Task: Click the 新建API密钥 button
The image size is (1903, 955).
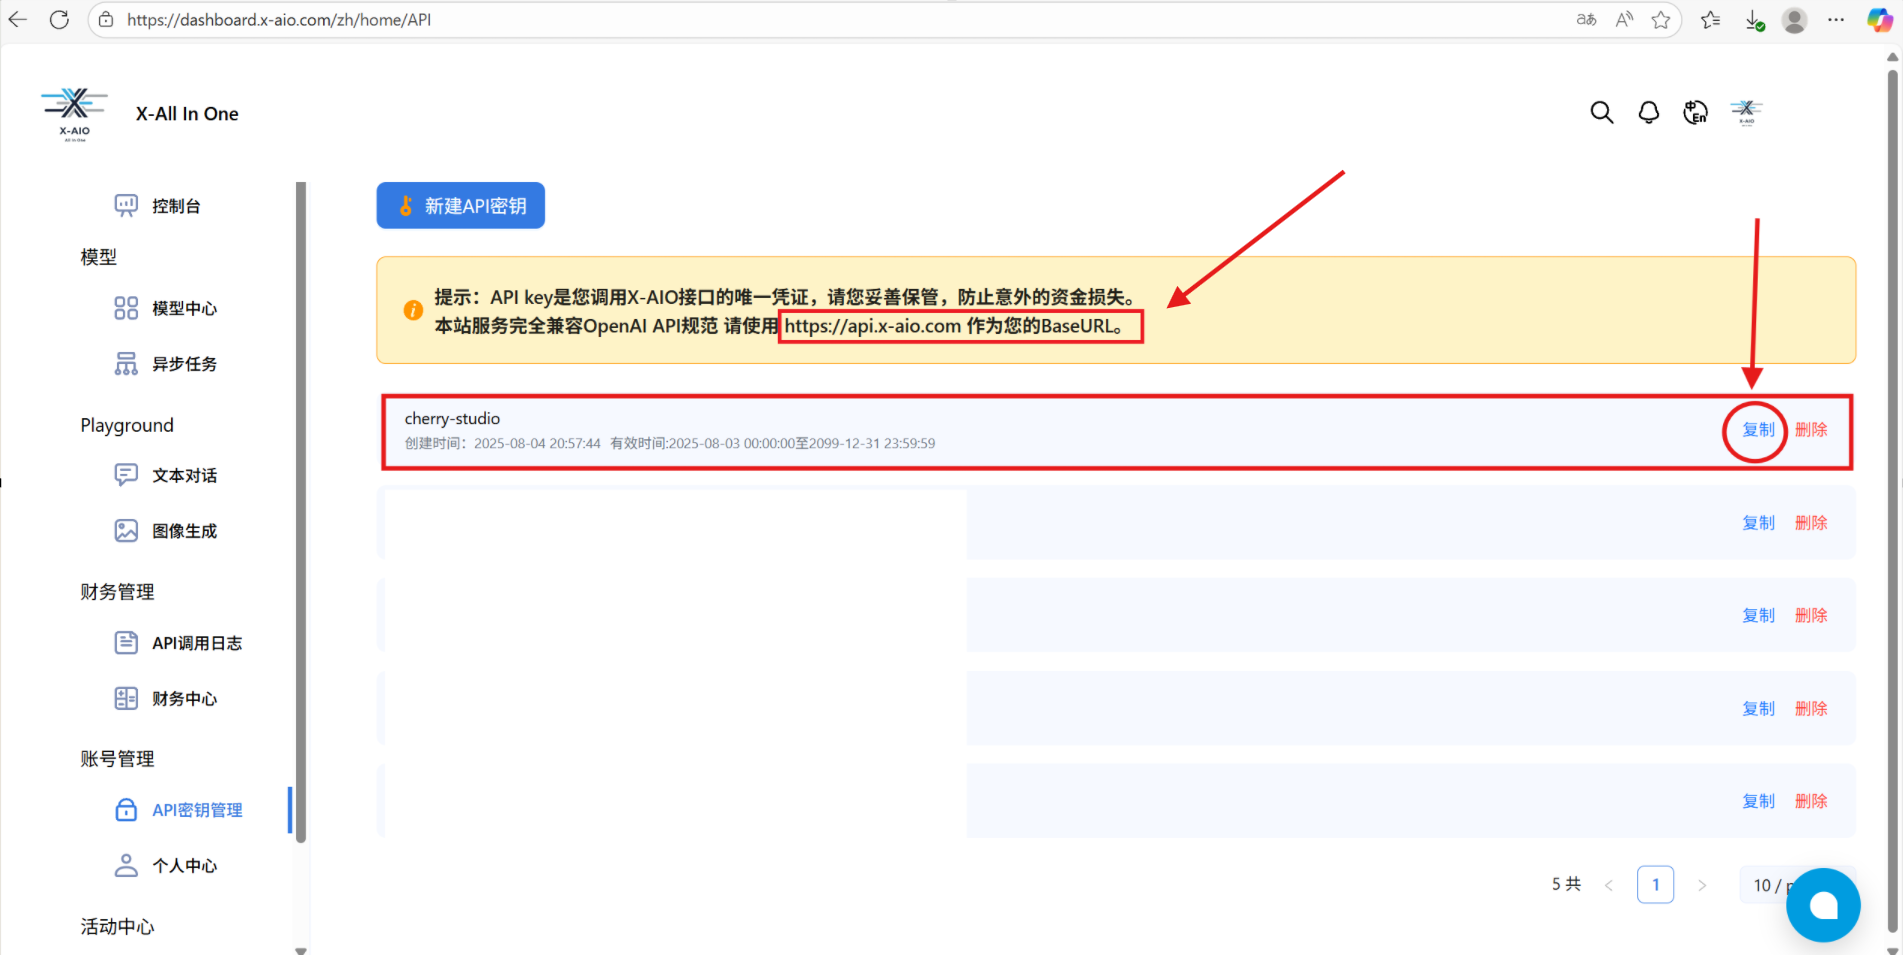Action: tap(461, 205)
